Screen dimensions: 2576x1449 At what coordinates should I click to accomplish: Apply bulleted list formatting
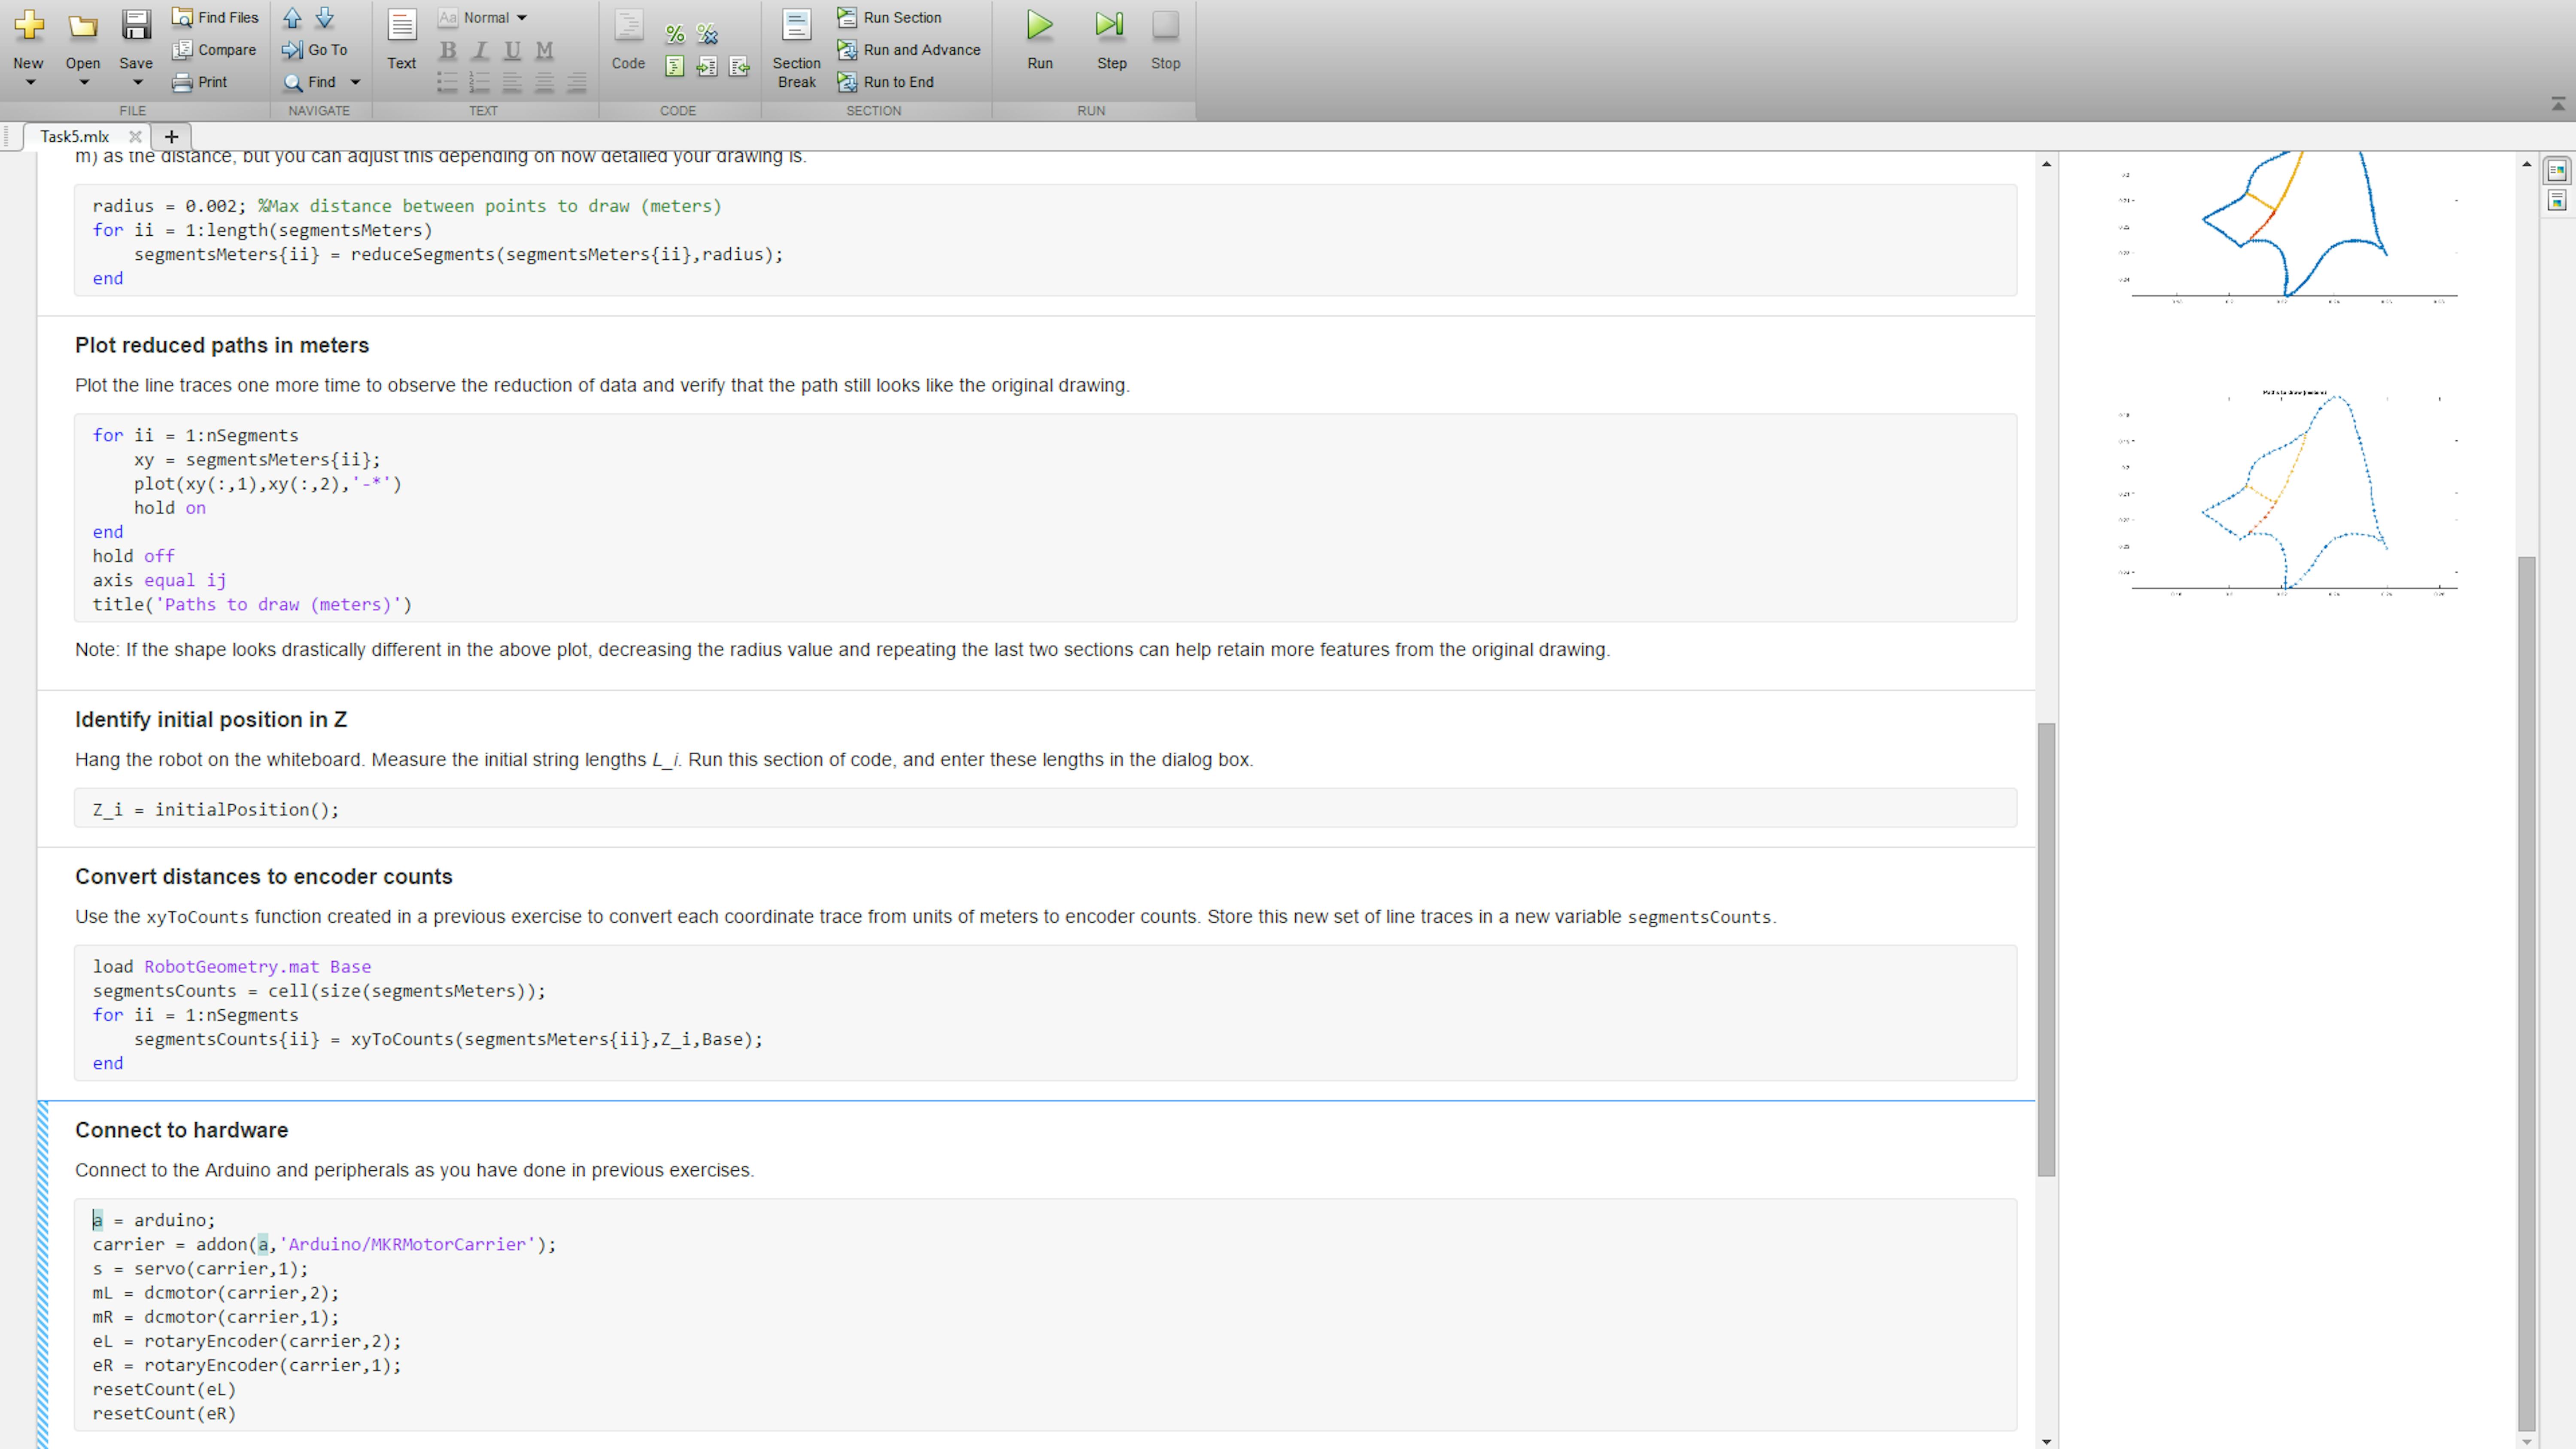pyautogui.click(x=448, y=82)
